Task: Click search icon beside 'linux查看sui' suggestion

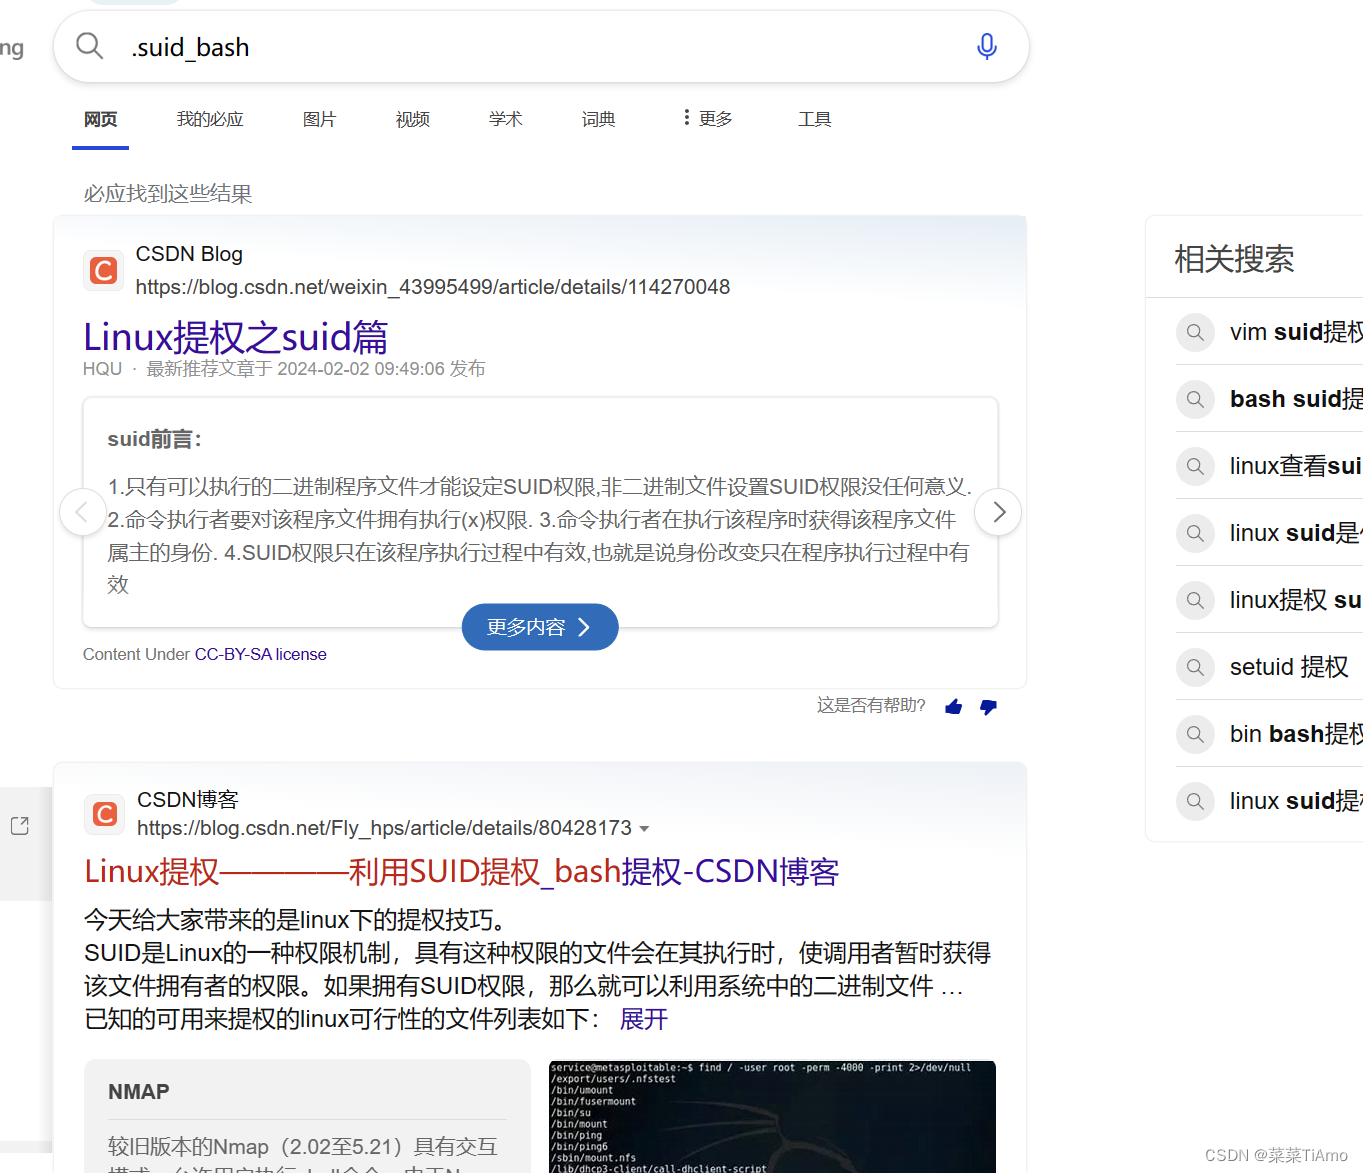Action: point(1195,466)
